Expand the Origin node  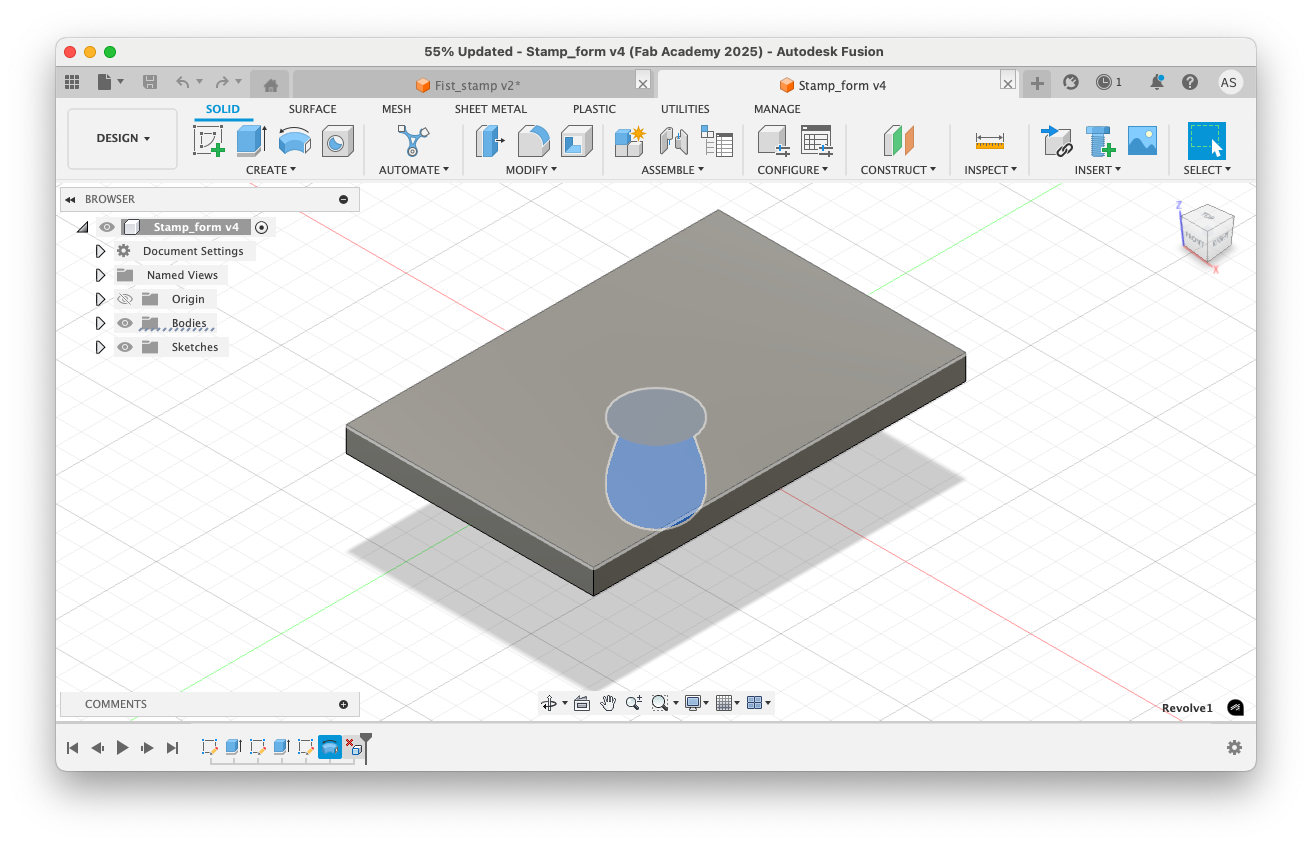[100, 299]
